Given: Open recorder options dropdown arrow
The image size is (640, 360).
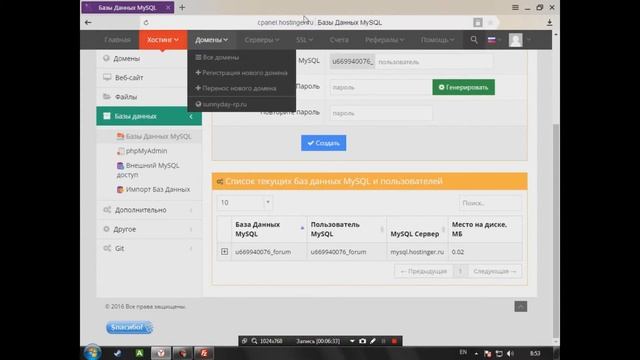Looking at the screenshot, I should coord(352,341).
